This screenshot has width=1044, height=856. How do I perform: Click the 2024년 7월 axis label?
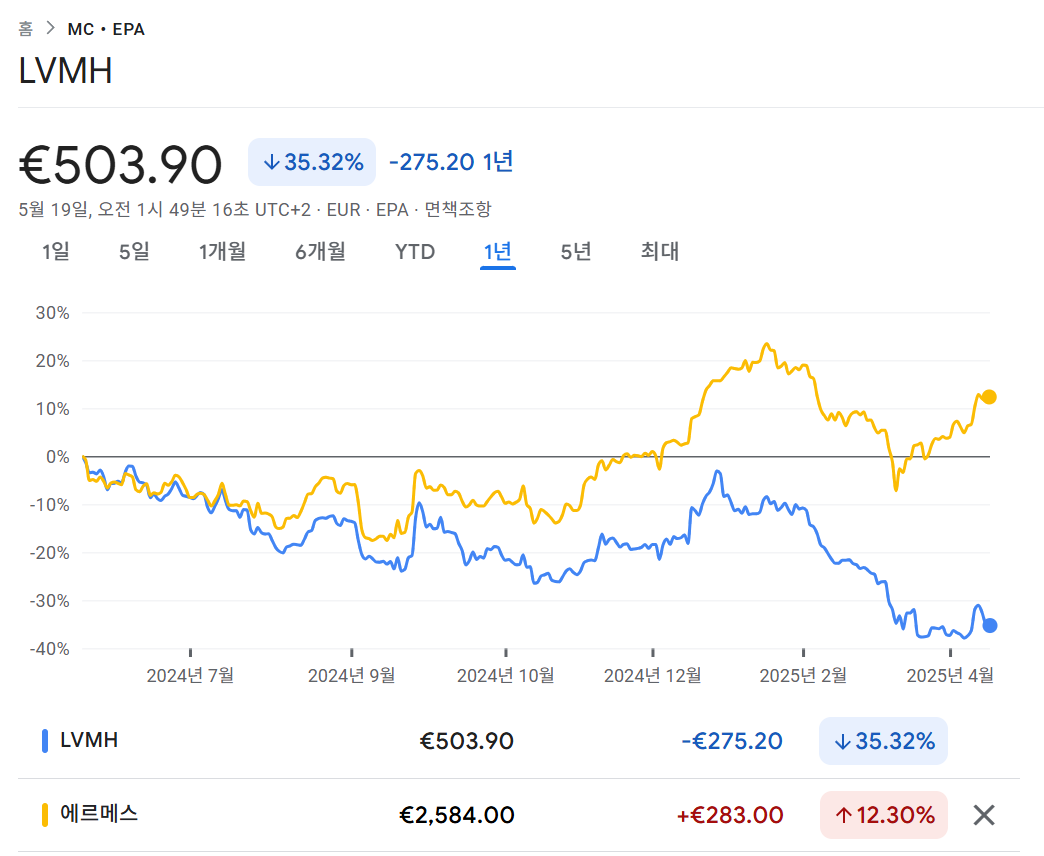[x=190, y=676]
